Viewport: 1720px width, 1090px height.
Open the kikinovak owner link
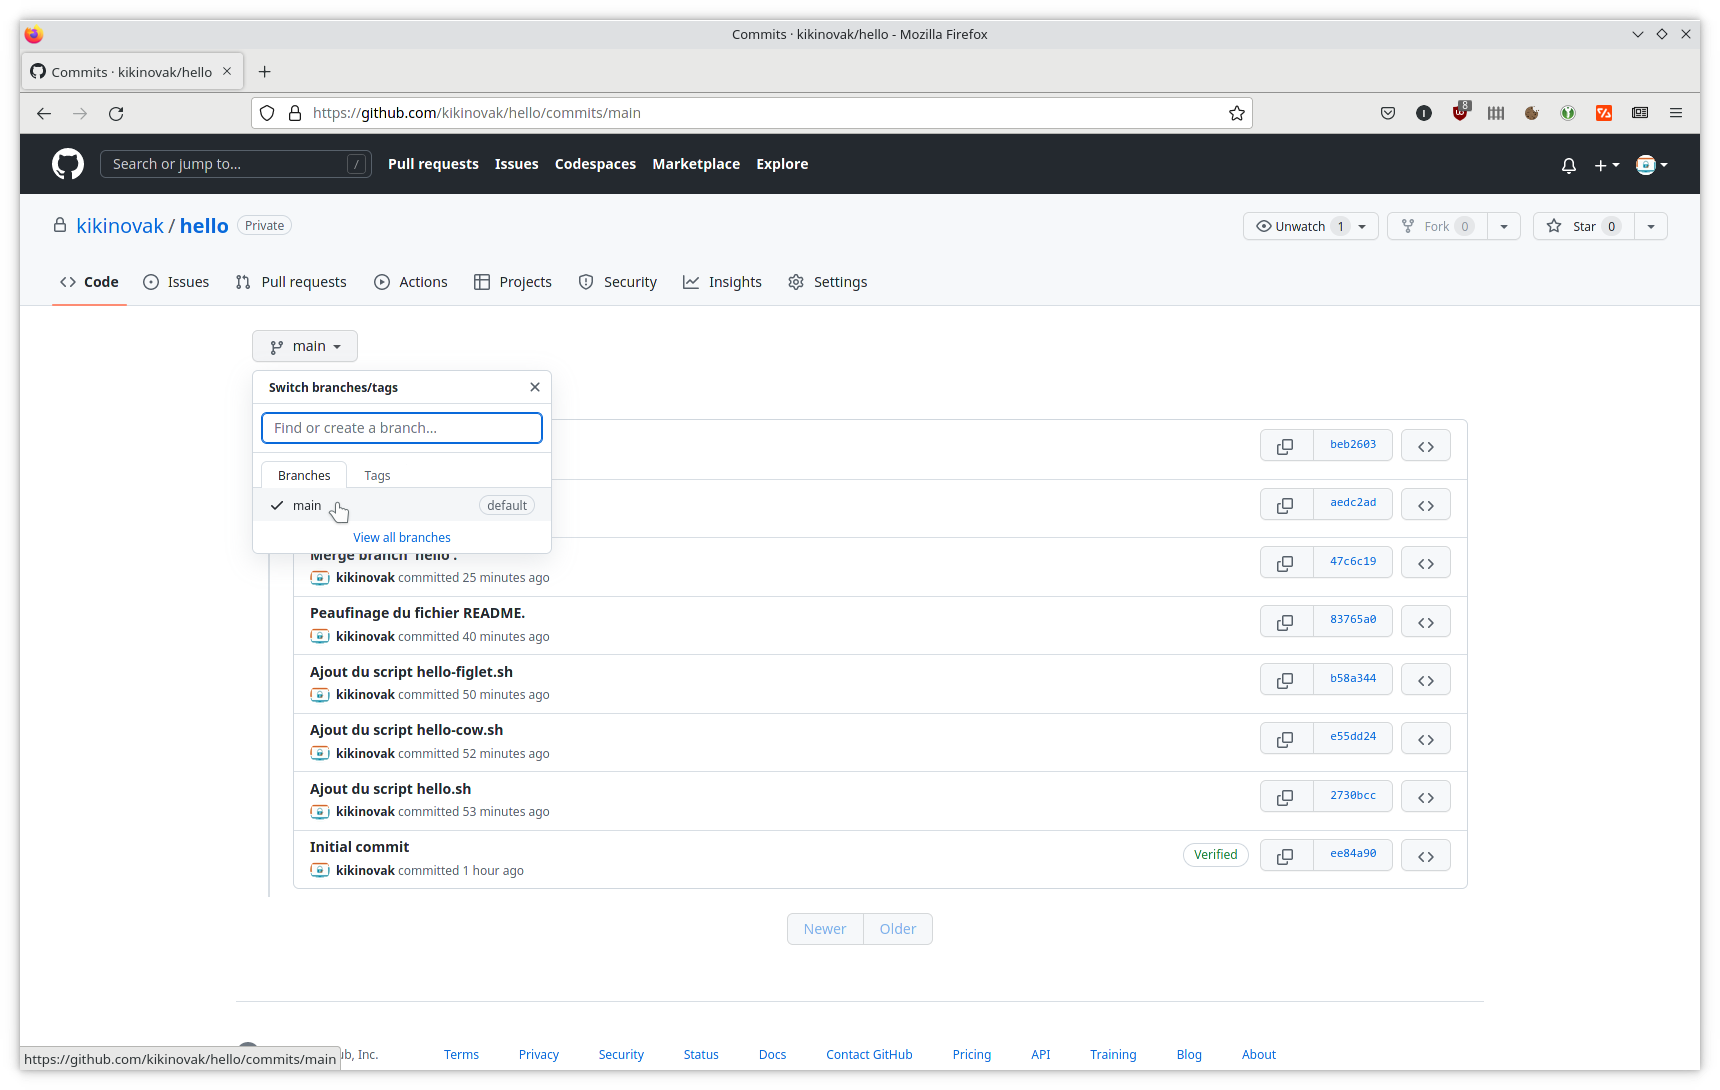coord(120,226)
